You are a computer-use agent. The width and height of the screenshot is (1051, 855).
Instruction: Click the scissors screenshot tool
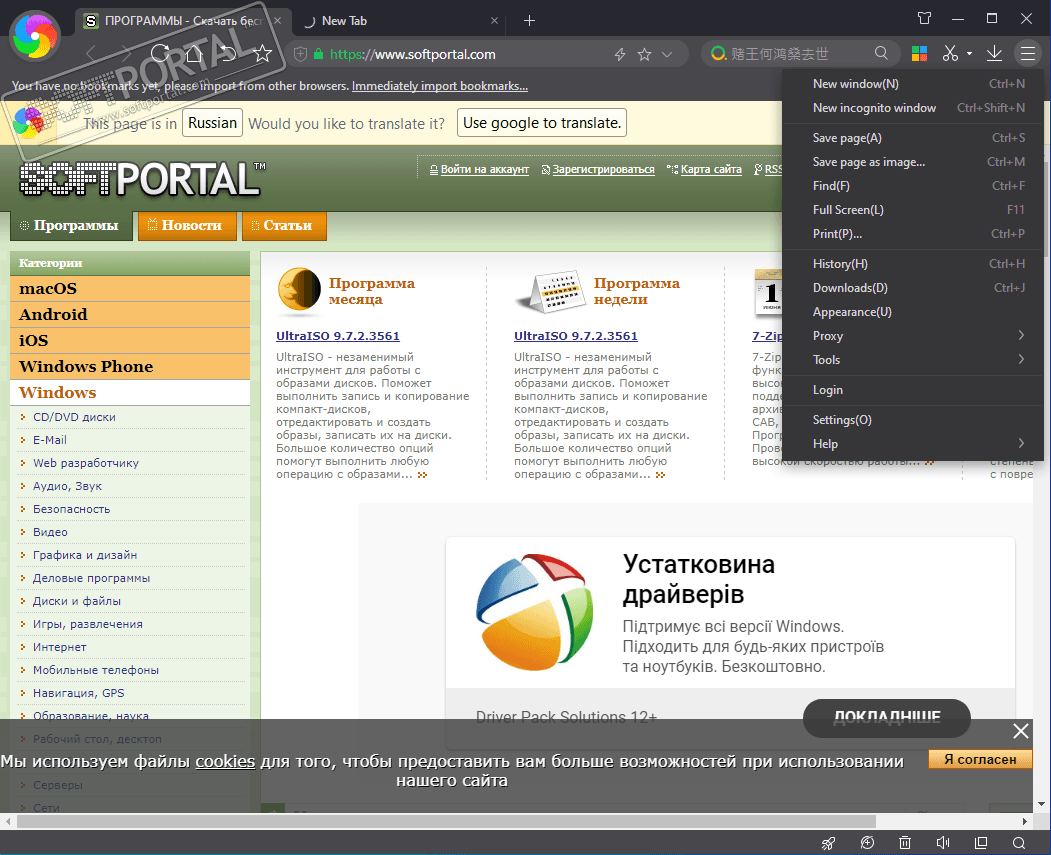(x=950, y=54)
